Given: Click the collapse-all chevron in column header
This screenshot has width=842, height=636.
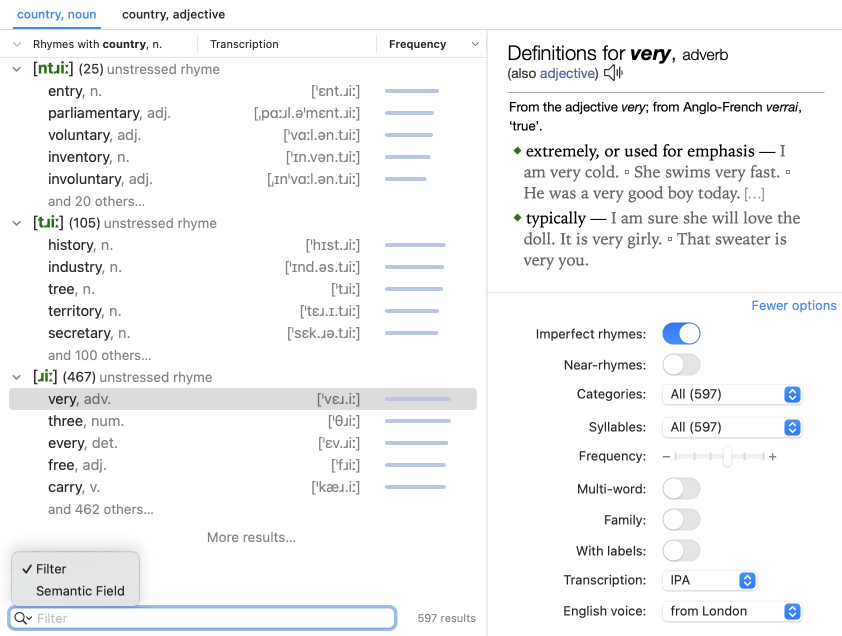Looking at the screenshot, I should coord(17,44).
